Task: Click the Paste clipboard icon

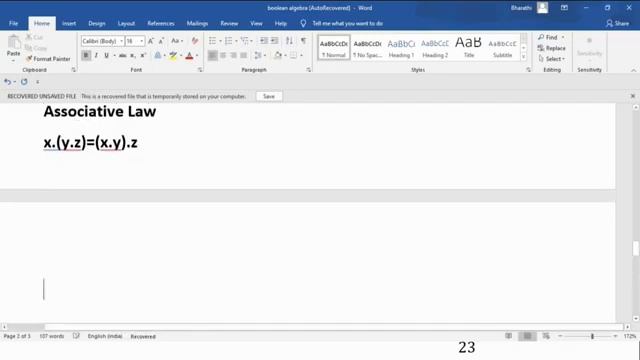Action: (13, 42)
